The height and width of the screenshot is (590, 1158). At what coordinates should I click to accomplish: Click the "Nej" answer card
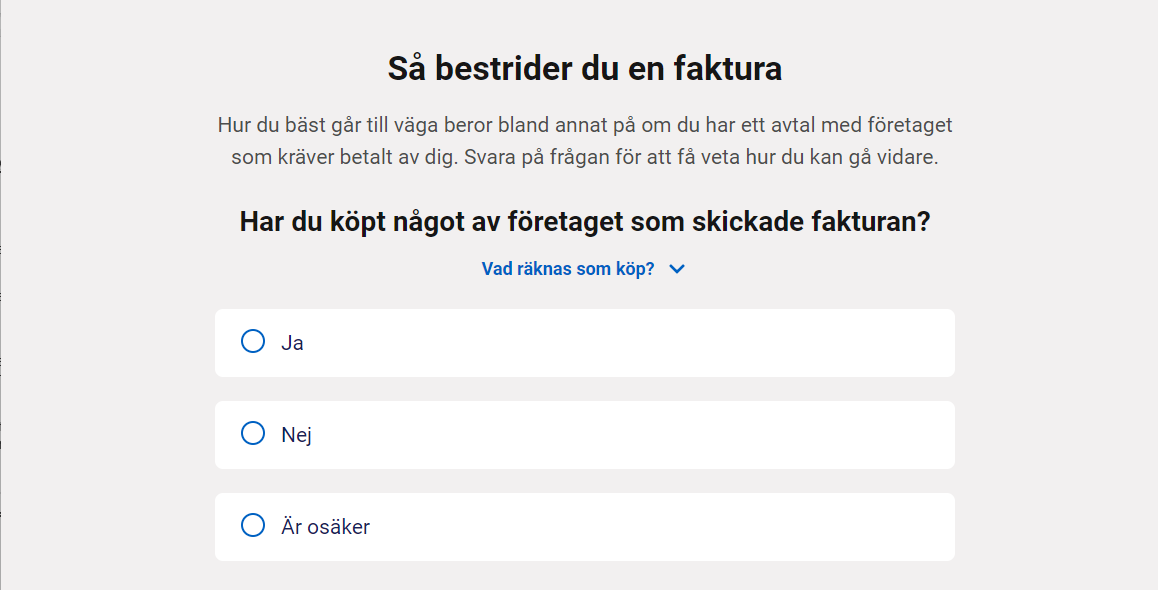click(583, 435)
